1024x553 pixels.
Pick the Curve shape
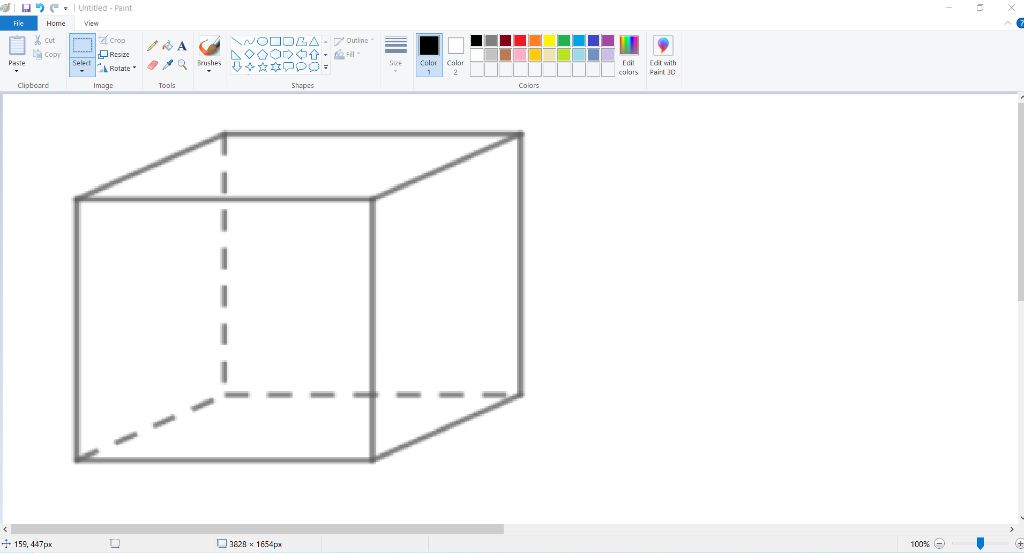tap(249, 41)
